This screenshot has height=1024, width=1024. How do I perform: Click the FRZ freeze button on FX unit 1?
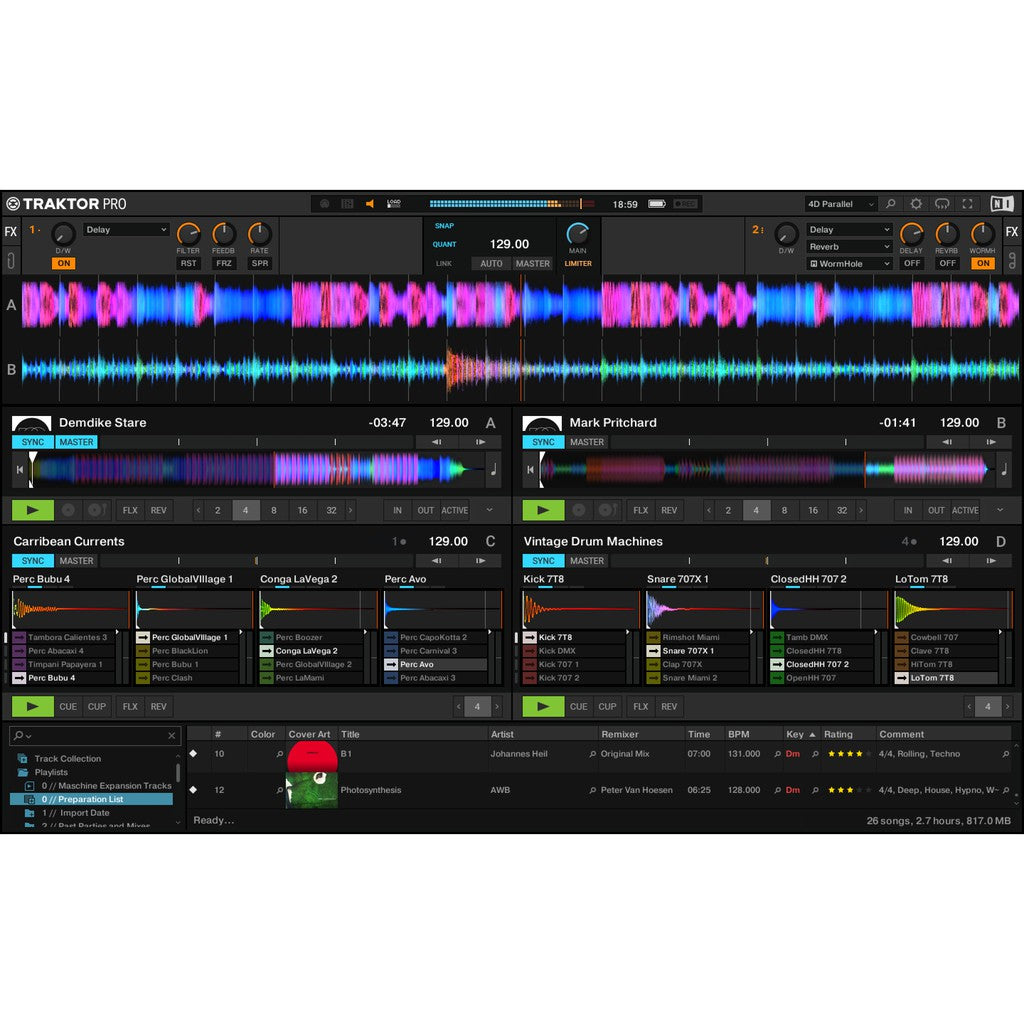click(x=223, y=263)
